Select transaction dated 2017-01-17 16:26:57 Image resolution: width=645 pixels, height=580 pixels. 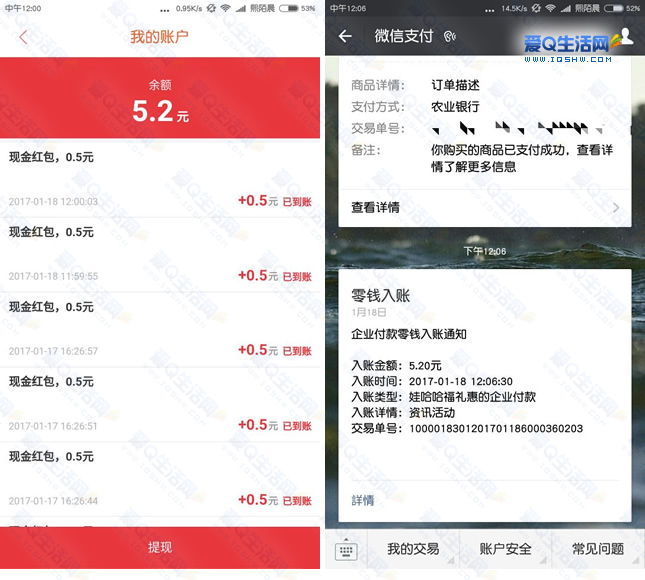[160, 329]
